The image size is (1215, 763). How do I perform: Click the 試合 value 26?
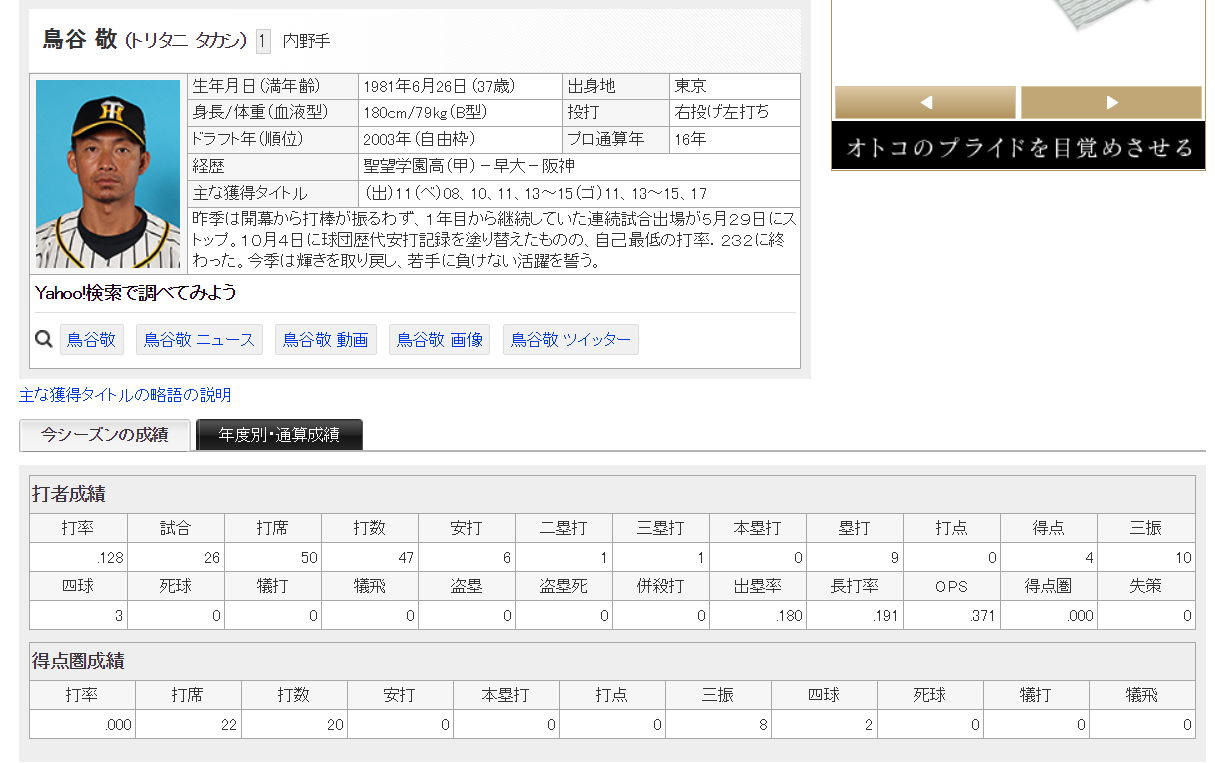175,558
